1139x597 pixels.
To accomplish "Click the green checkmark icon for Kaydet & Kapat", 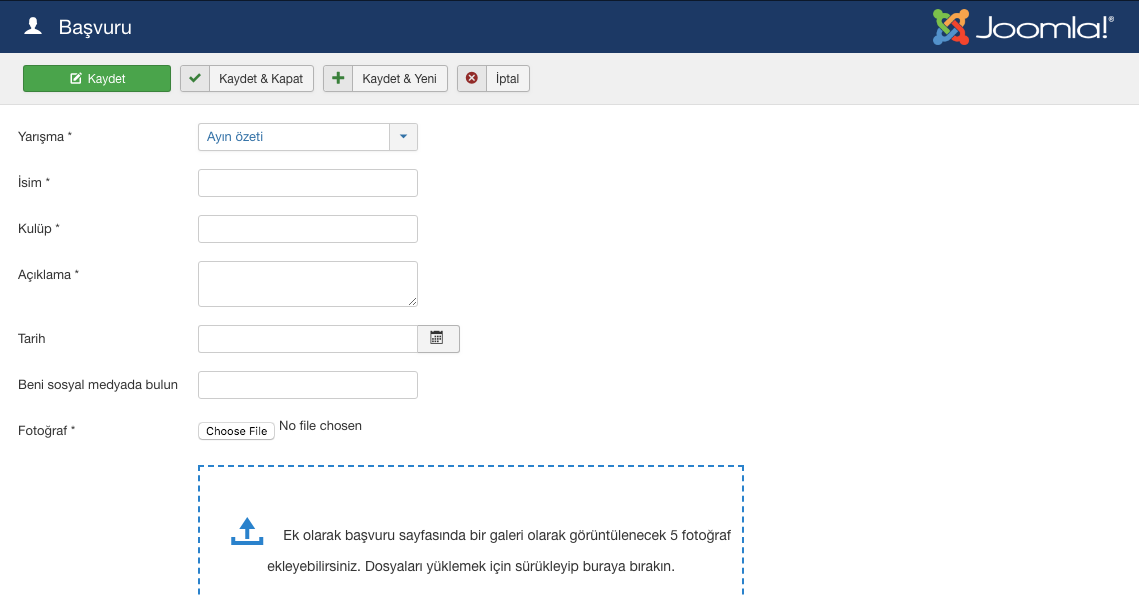I will 195,79.
